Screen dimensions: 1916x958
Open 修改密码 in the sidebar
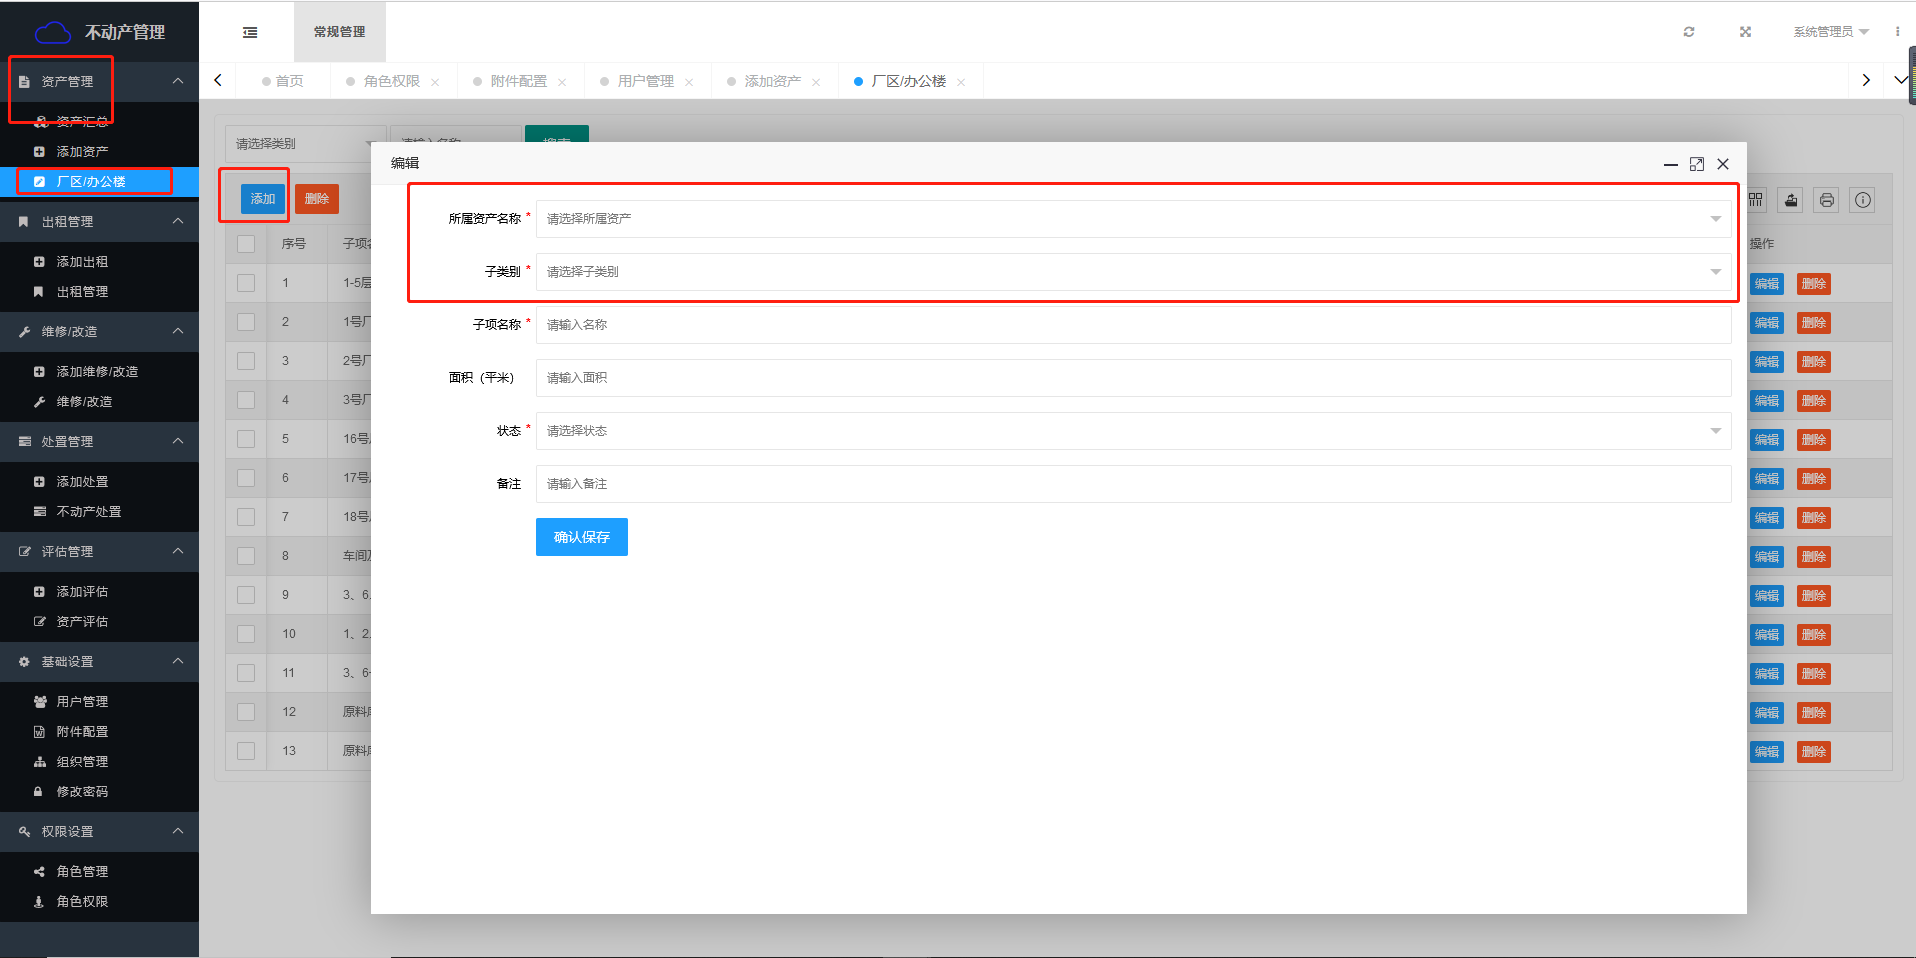pos(99,791)
